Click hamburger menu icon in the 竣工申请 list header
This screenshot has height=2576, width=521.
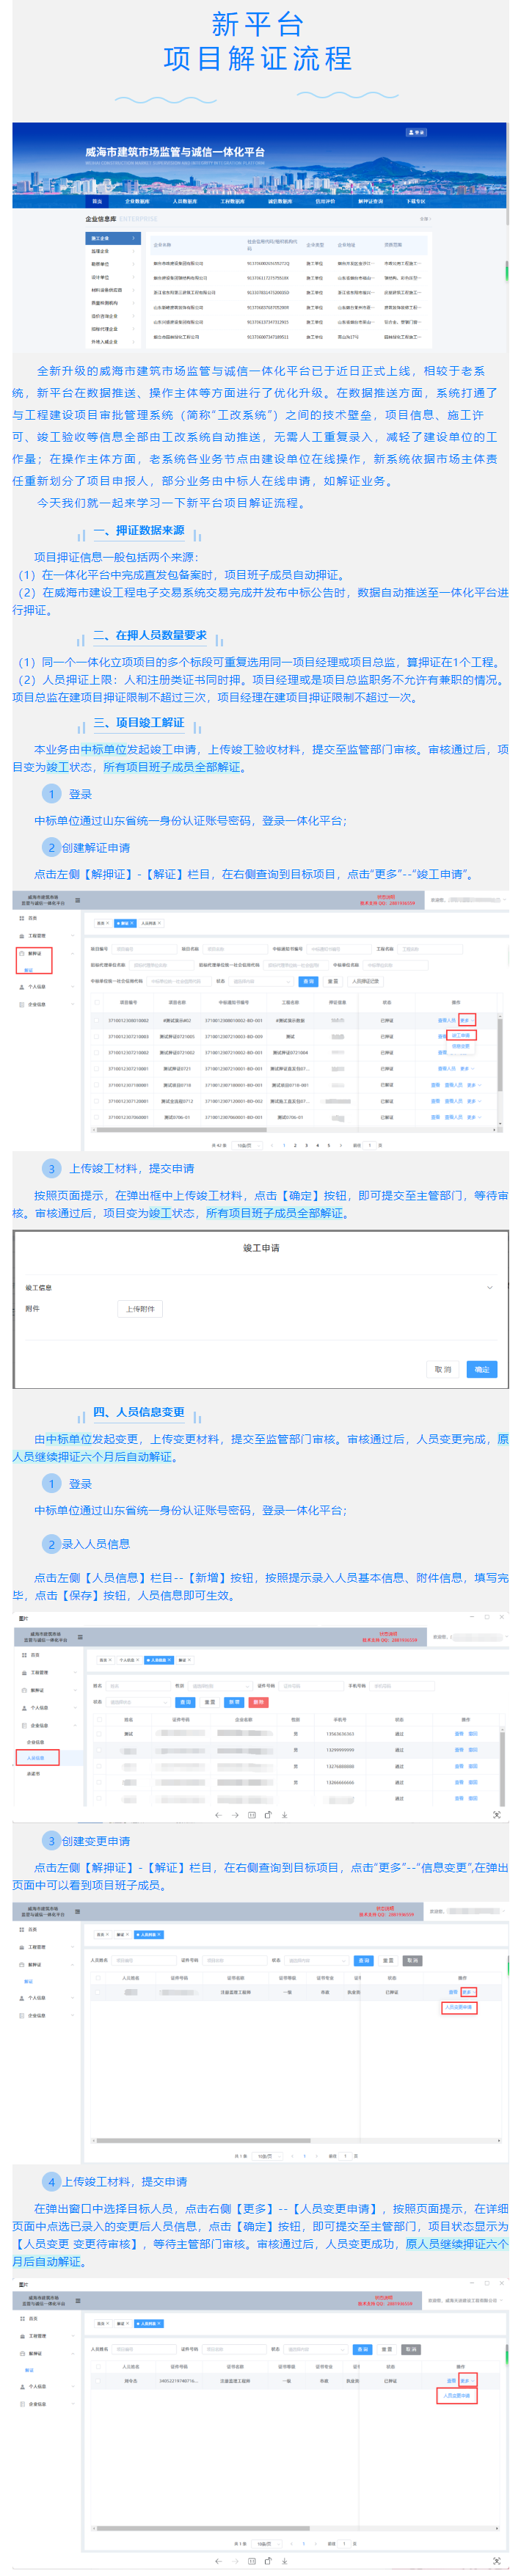coord(78,899)
